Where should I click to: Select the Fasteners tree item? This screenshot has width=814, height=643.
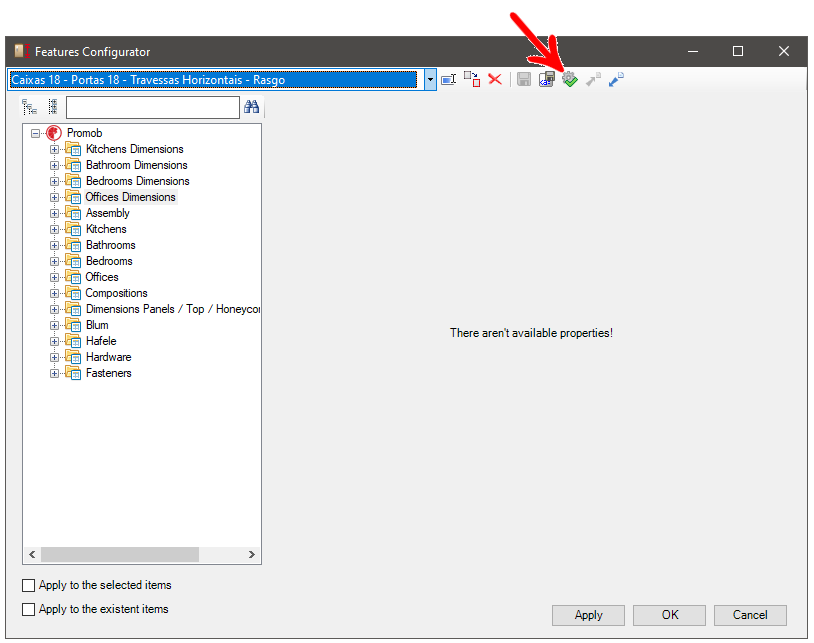click(x=108, y=373)
